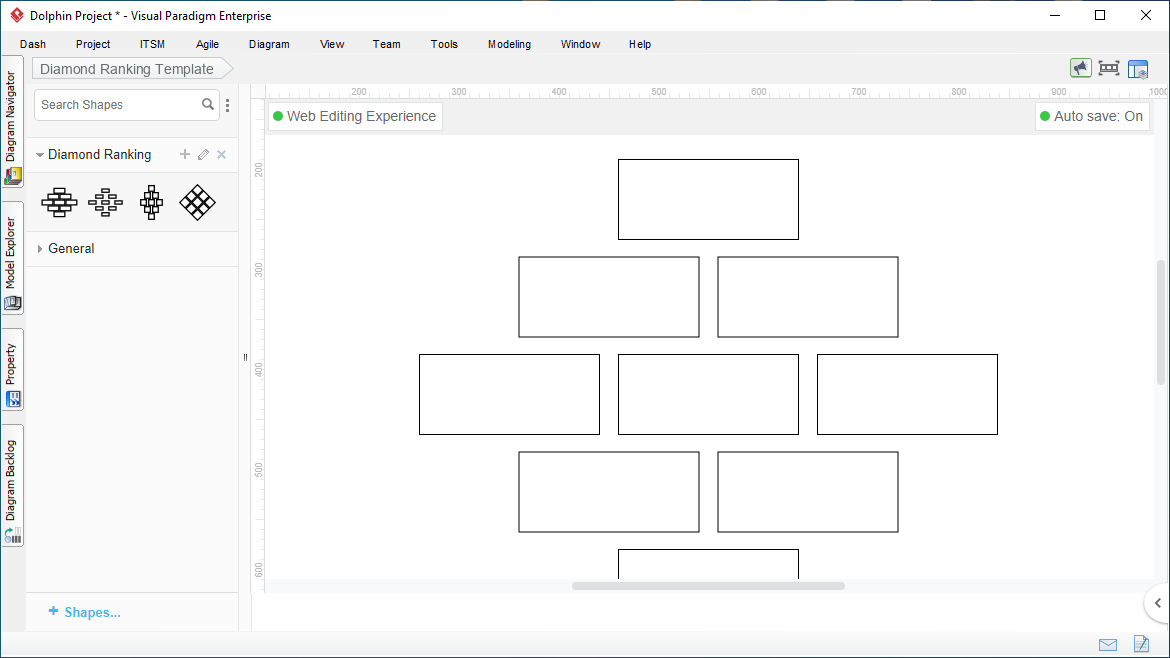Select the left rectangle in second row
The height and width of the screenshot is (658, 1170).
[609, 297]
